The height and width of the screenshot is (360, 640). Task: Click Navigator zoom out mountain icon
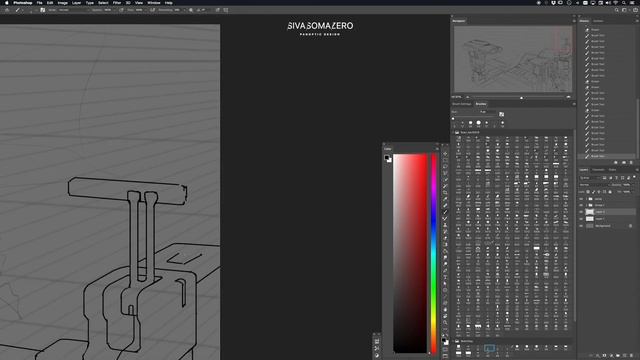pos(468,97)
